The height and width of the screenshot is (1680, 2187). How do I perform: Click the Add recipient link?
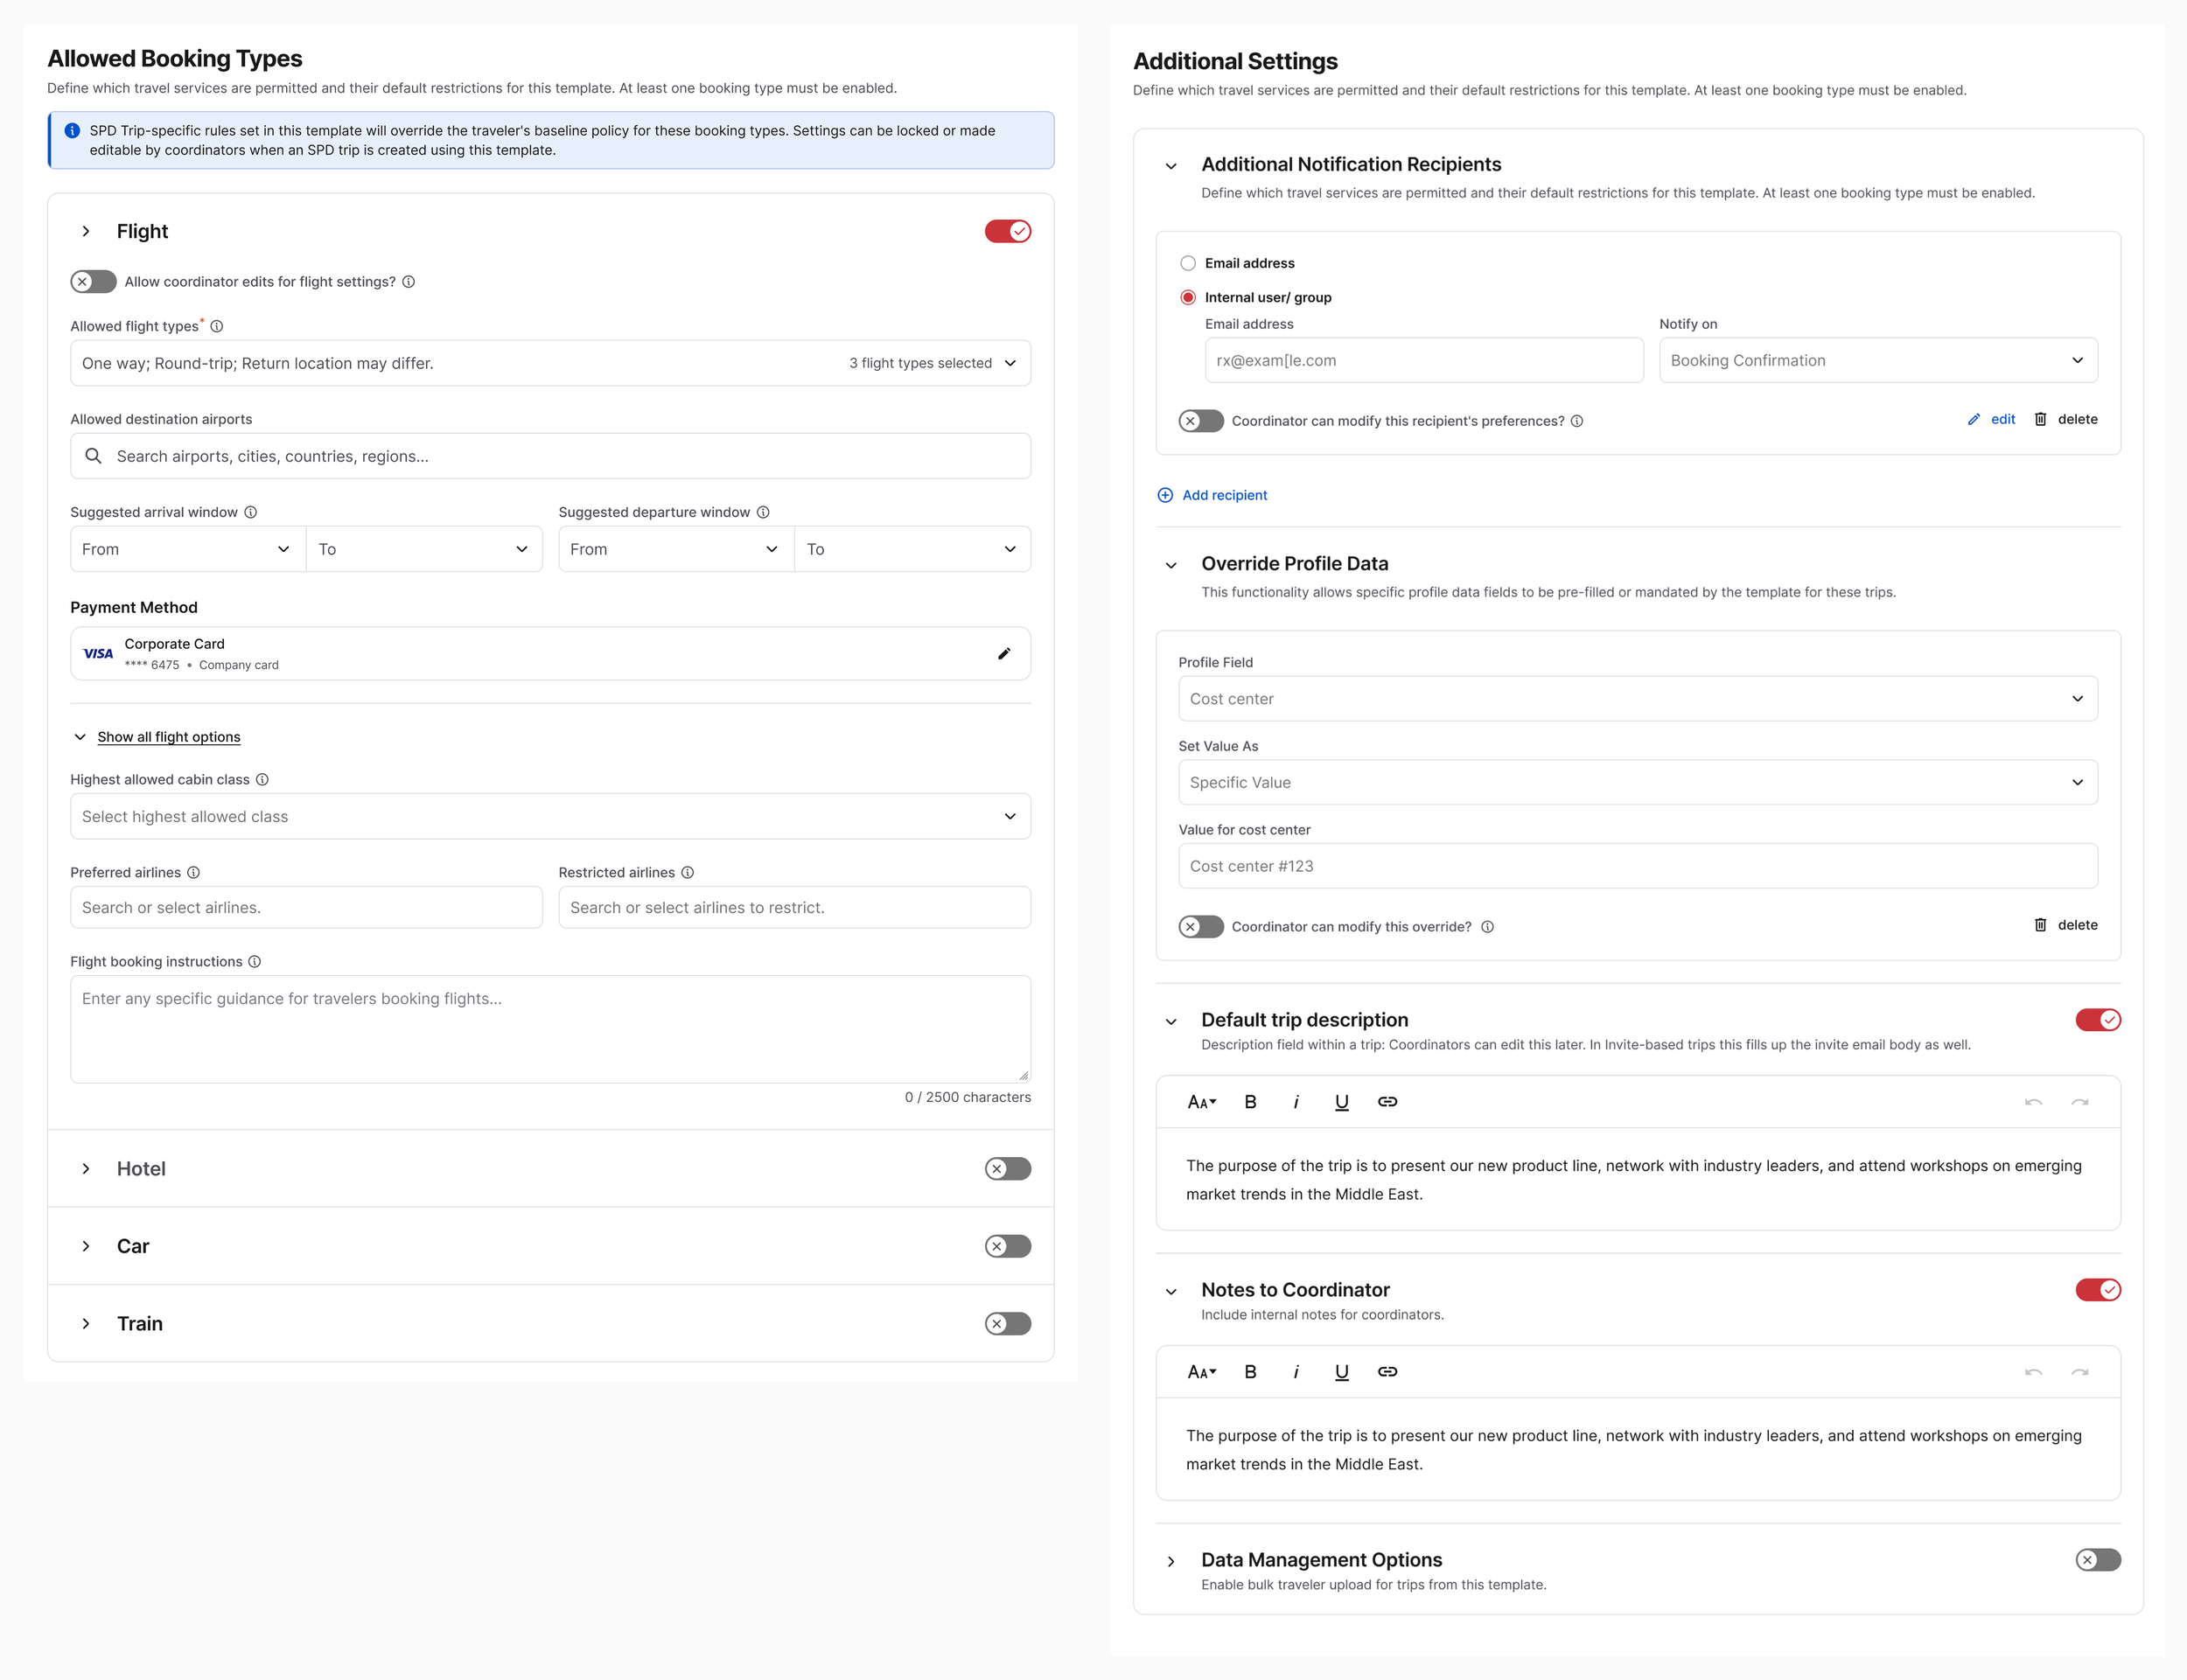(1212, 495)
